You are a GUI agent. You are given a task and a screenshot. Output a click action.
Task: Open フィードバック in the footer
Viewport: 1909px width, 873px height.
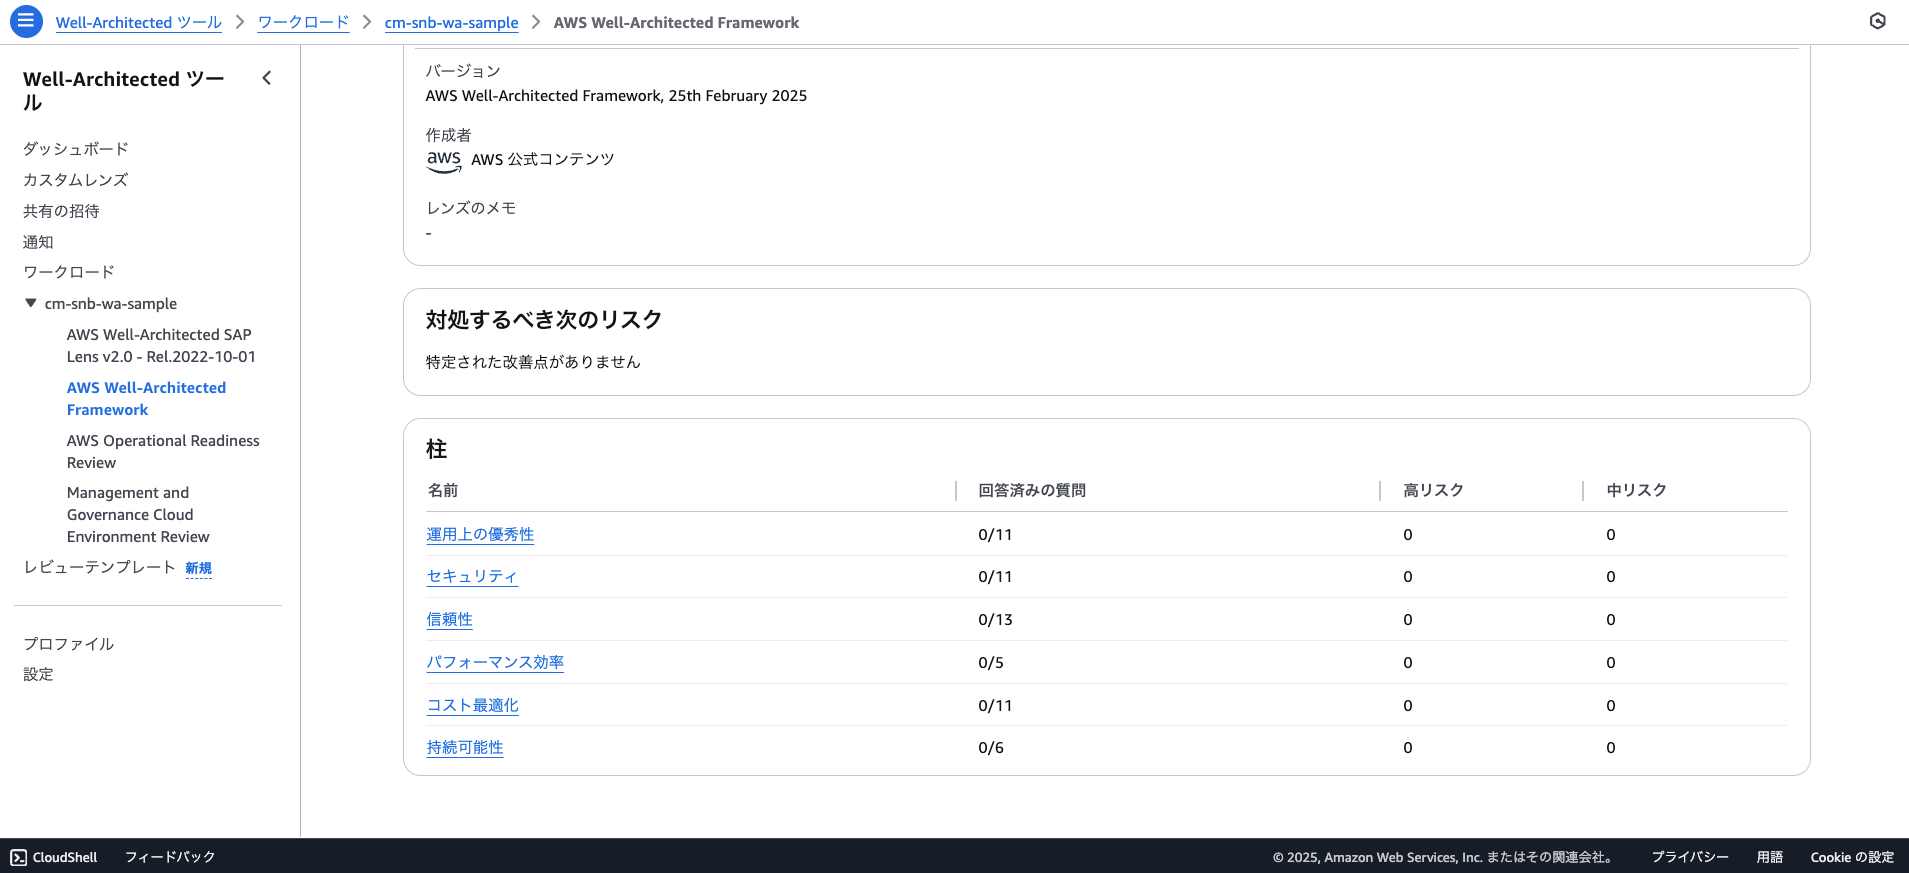coord(170,857)
